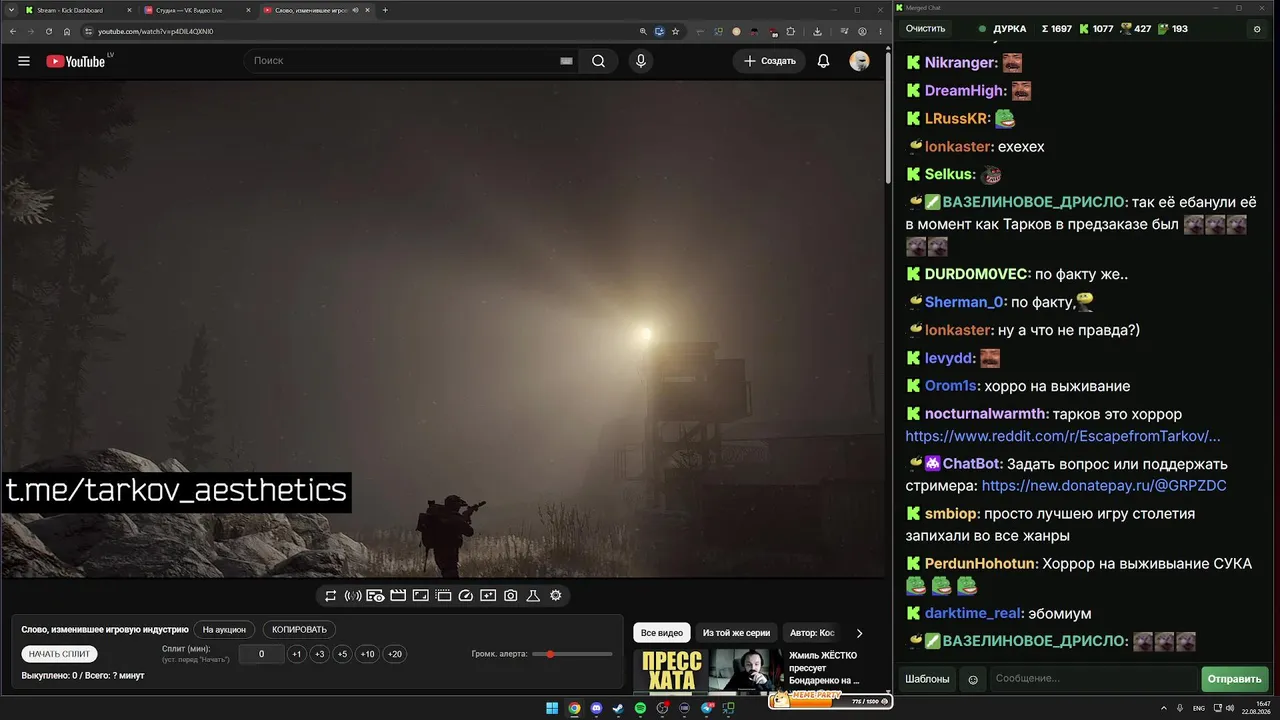This screenshot has height=720, width=1280.
Task: Click the YouTube search magnifier button
Action: pyautogui.click(x=598, y=61)
